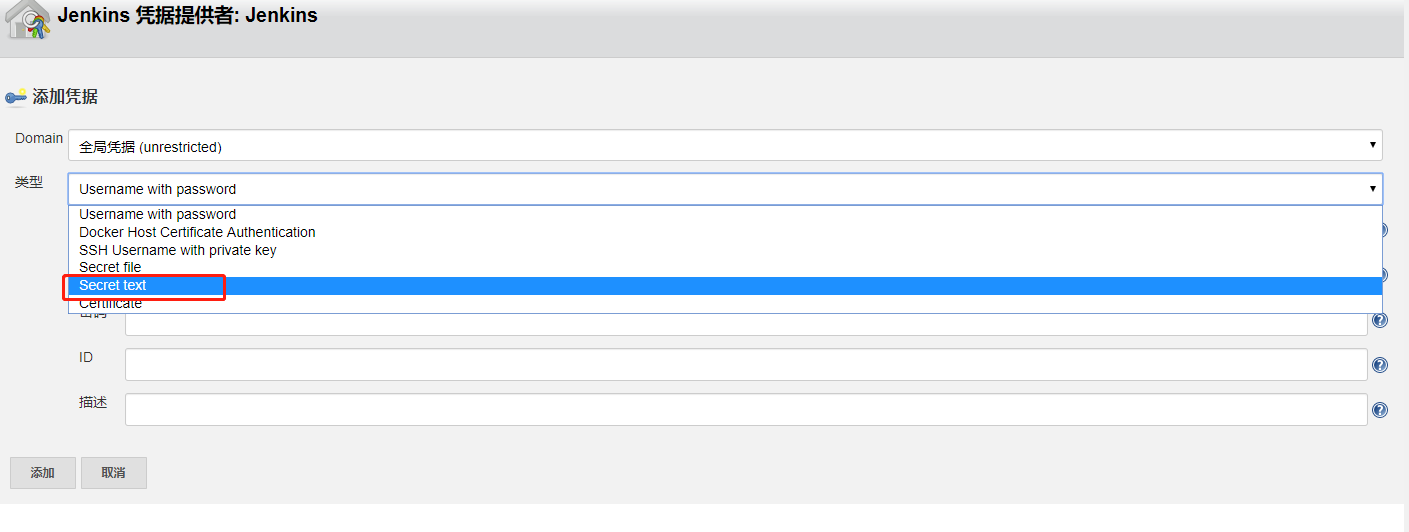
Task: Choose 'Username with password' from the list
Action: click(x=158, y=214)
